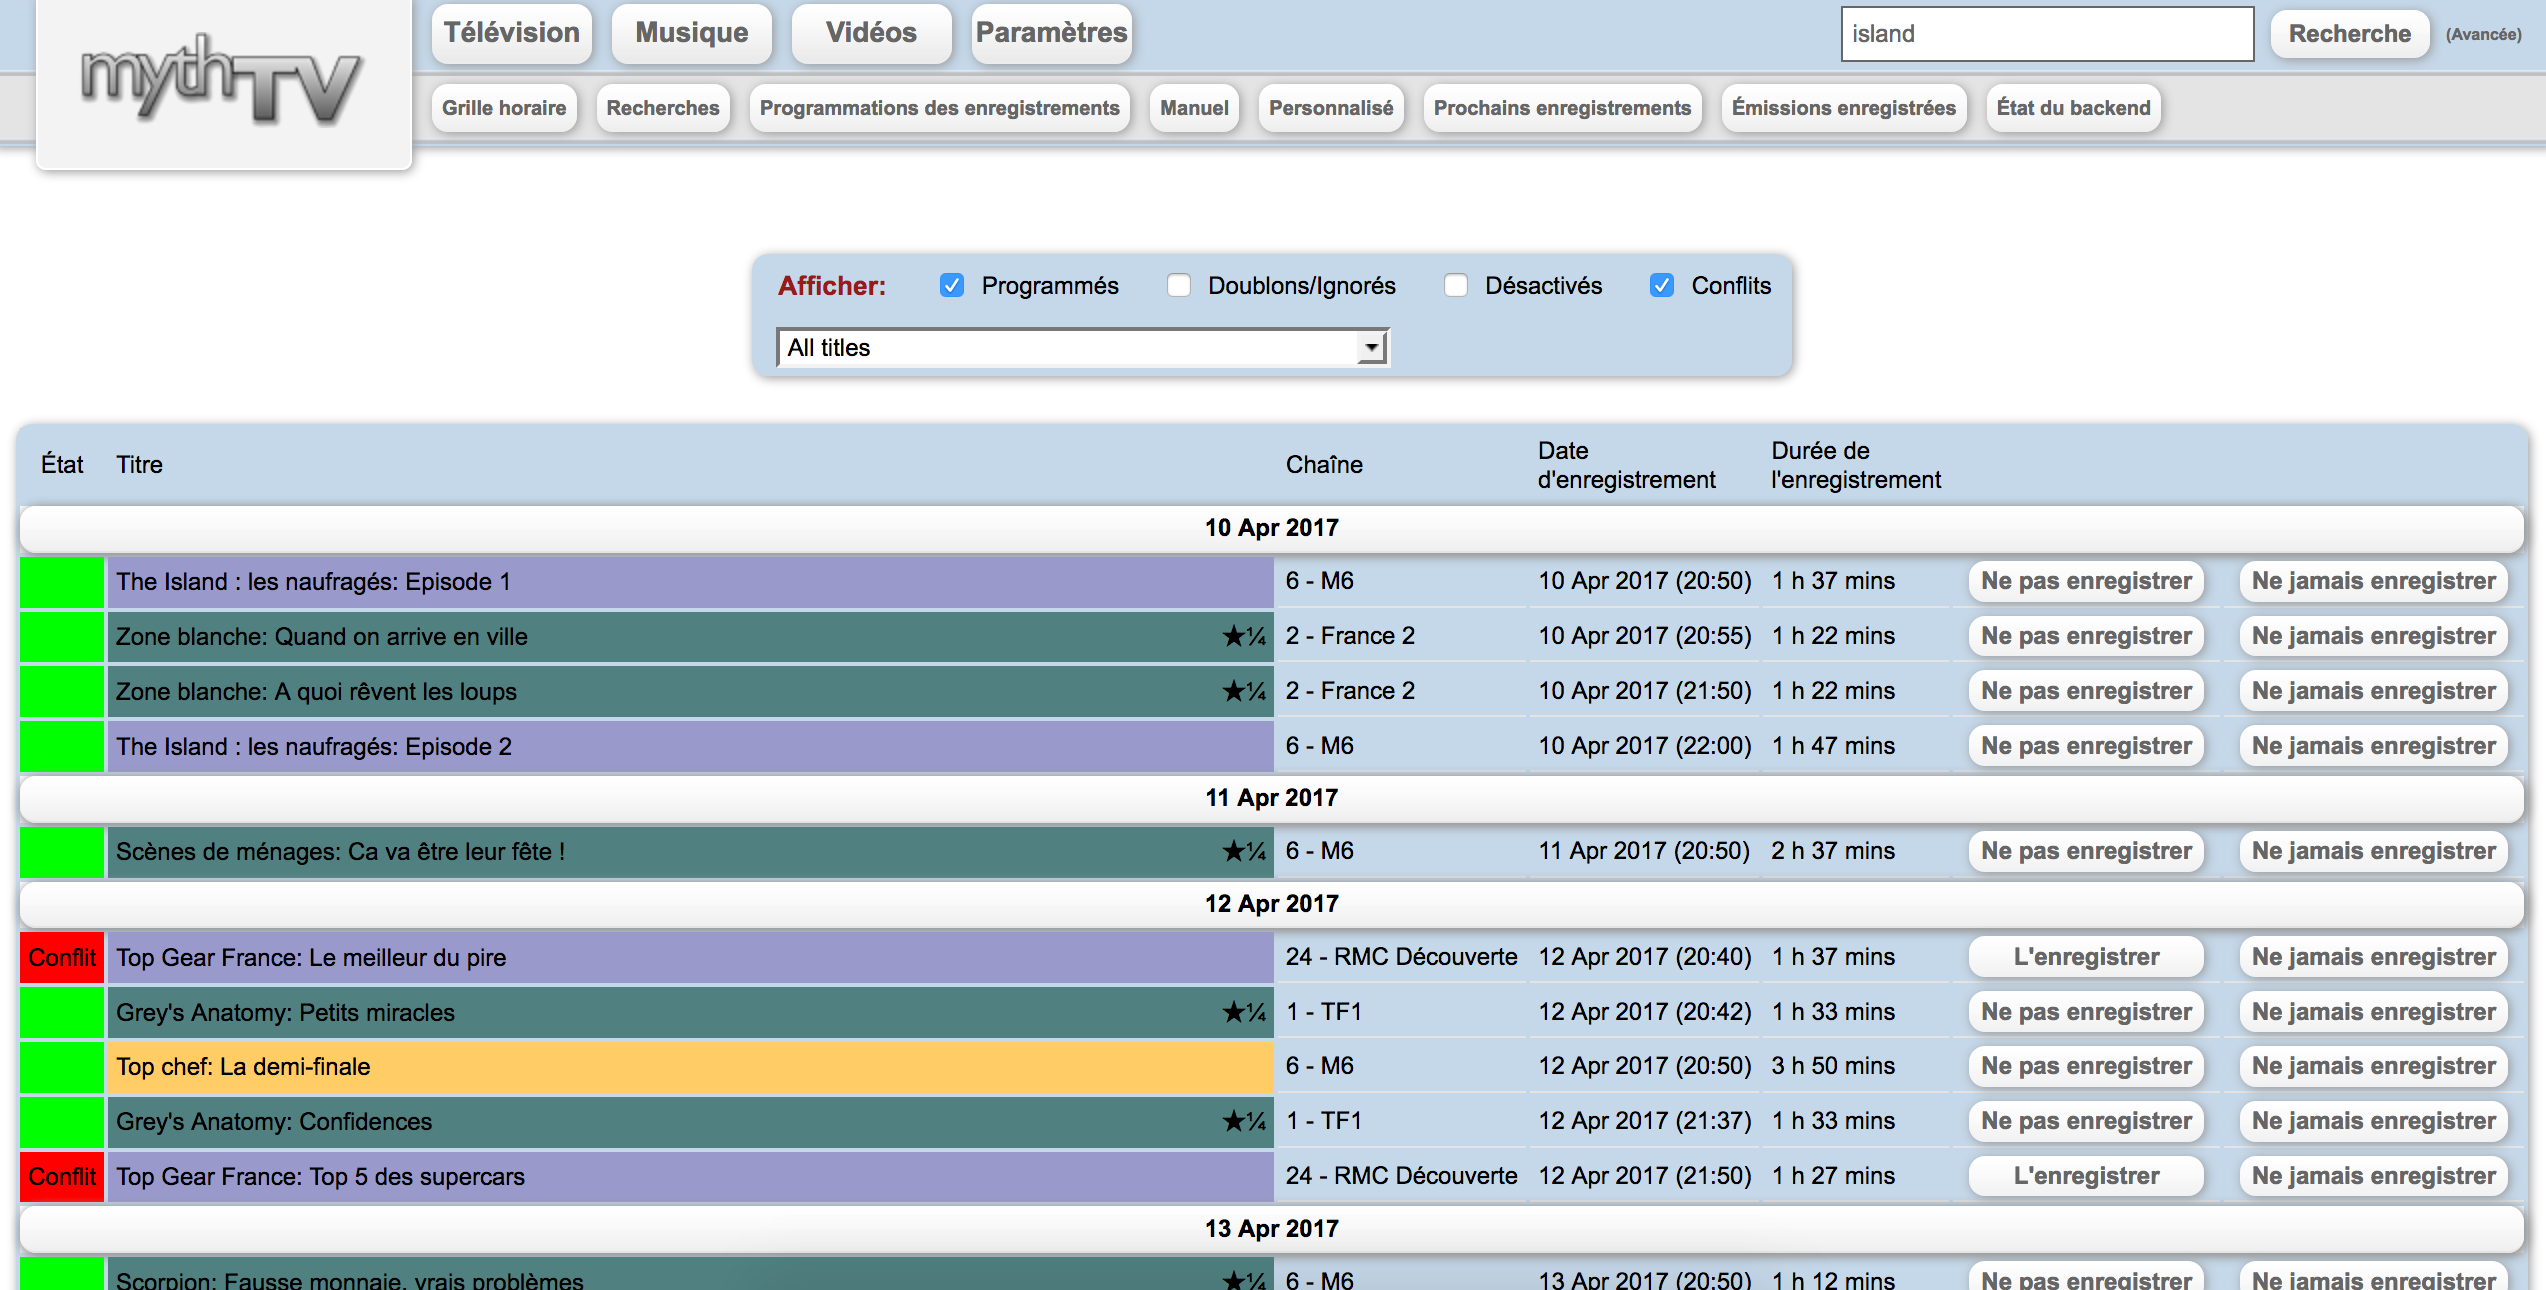Click the star rating on Scènes de ménages row

(1244, 852)
